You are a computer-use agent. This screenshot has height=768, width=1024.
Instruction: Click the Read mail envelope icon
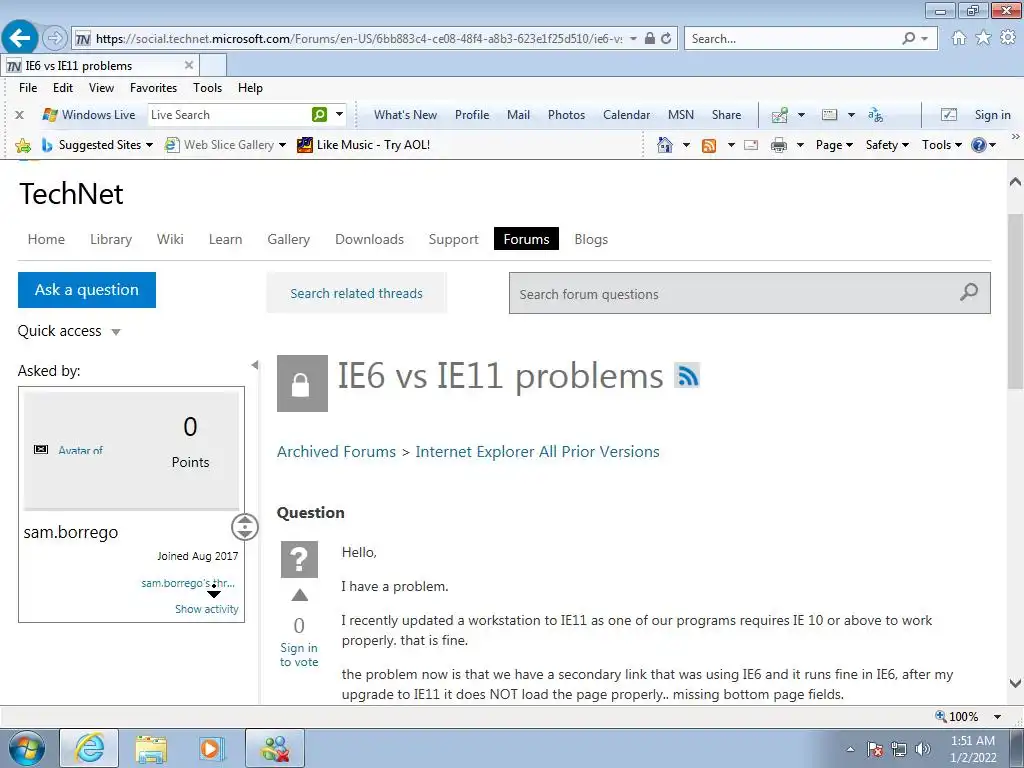coord(751,145)
